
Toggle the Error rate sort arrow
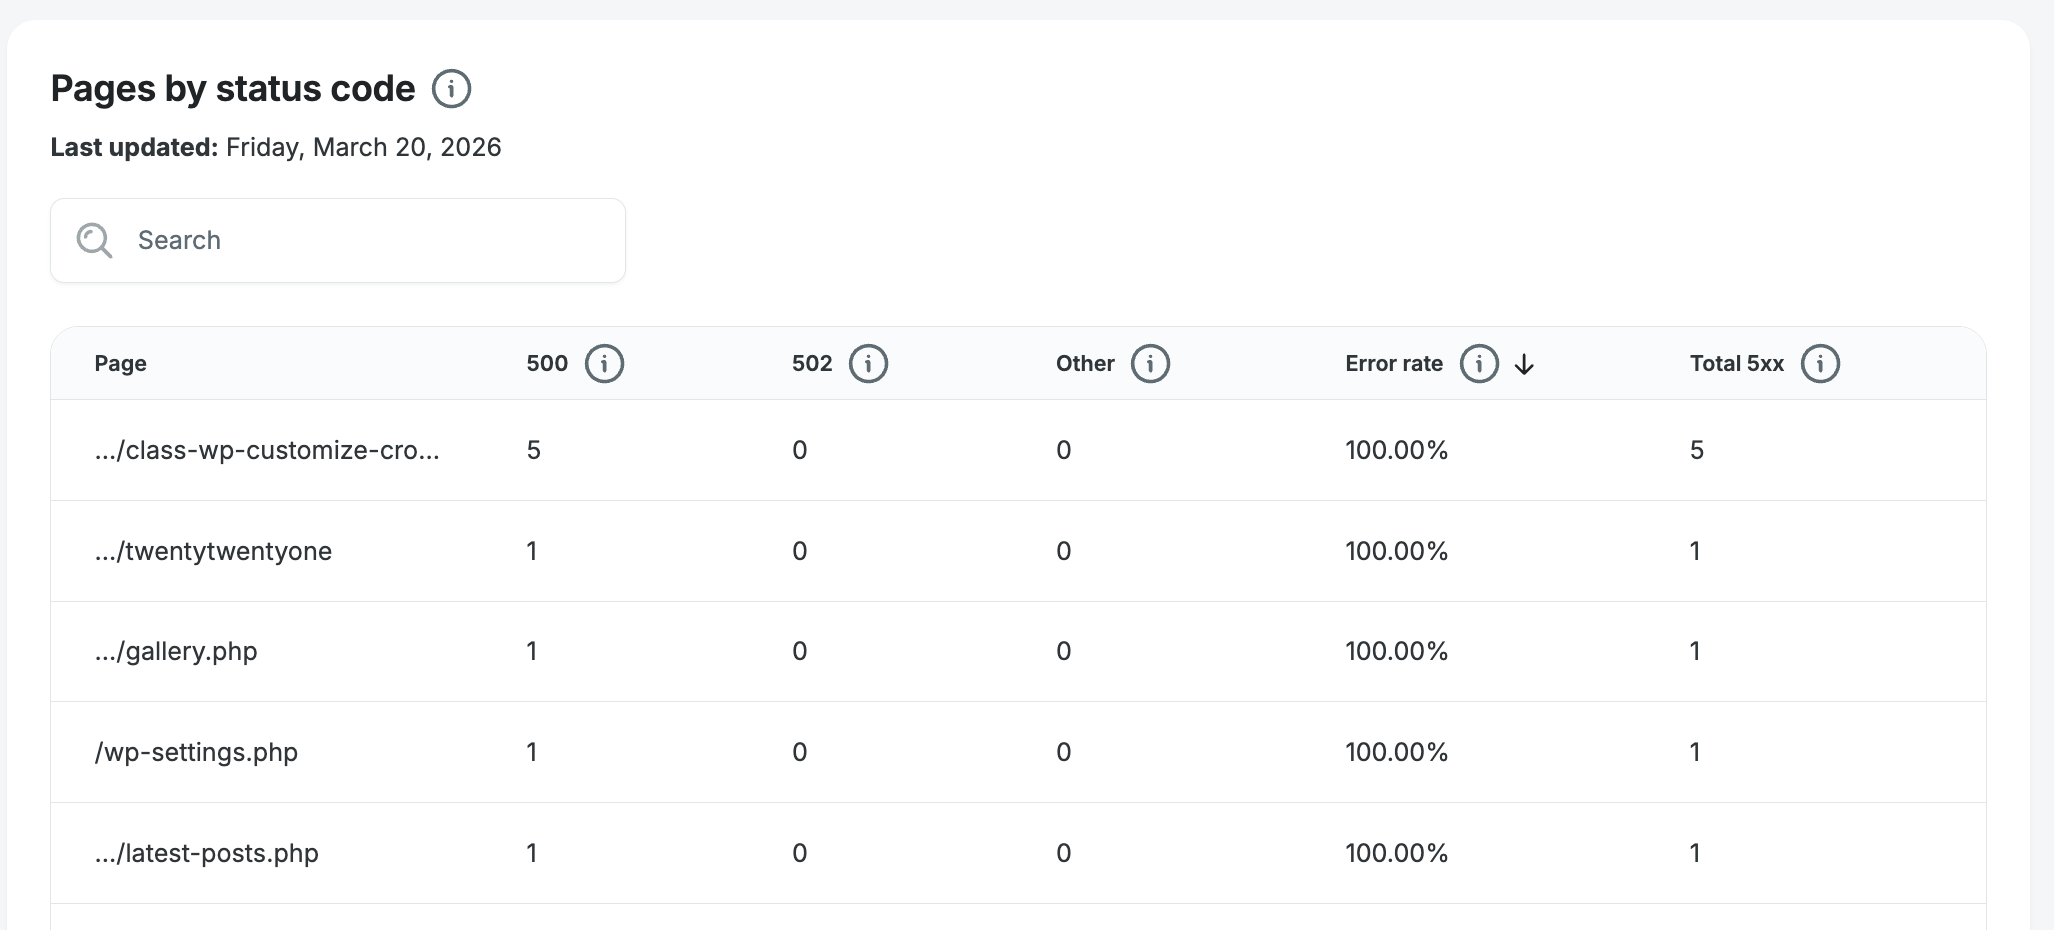(x=1524, y=365)
